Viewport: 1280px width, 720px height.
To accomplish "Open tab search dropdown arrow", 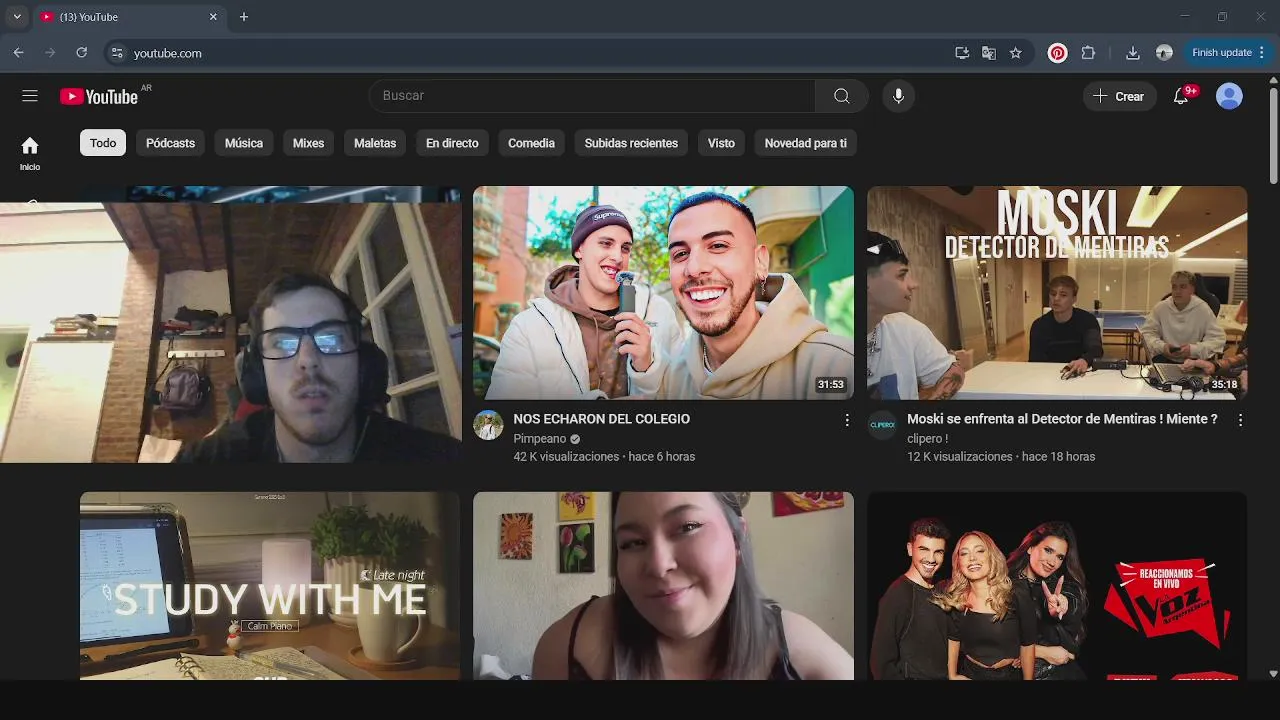I will [17, 17].
